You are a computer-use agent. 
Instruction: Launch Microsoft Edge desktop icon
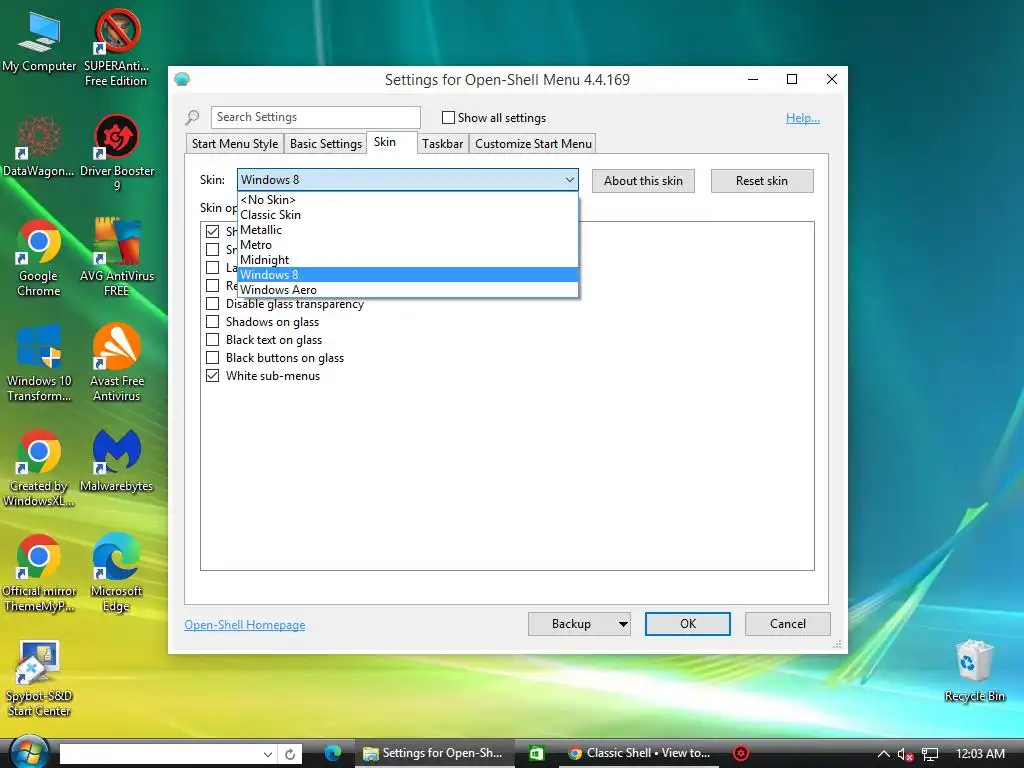pos(116,573)
